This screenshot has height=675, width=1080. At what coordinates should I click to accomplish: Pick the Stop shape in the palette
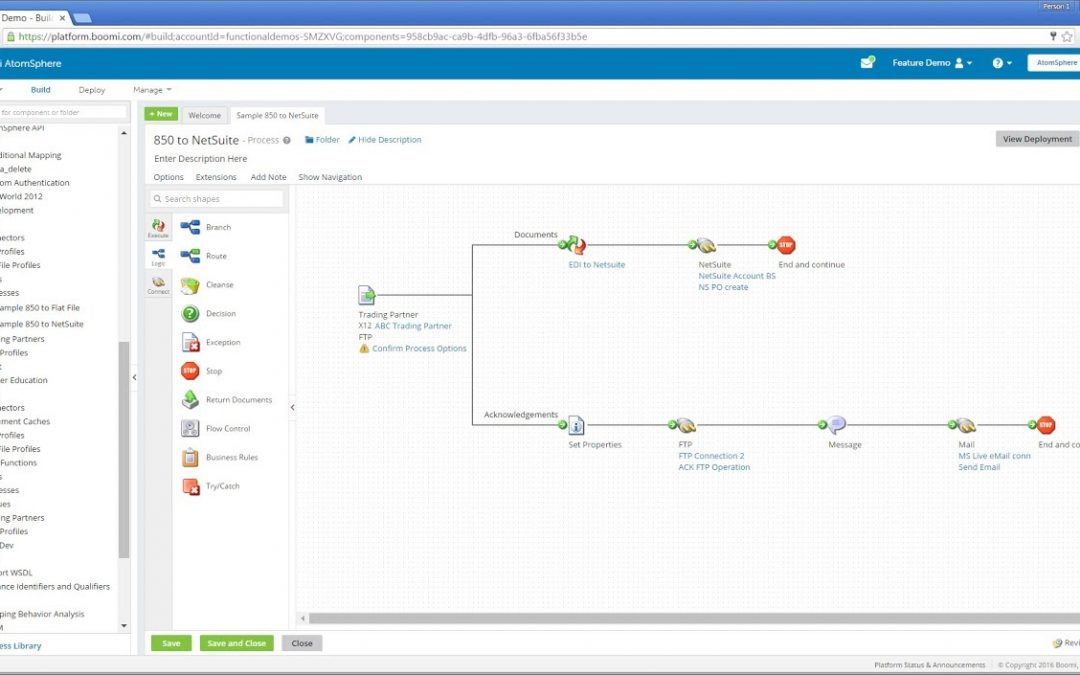tap(190, 371)
